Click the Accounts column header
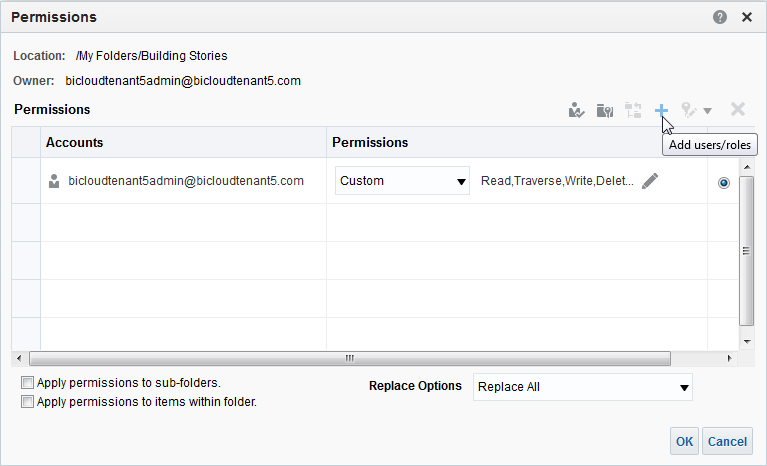 (x=183, y=142)
